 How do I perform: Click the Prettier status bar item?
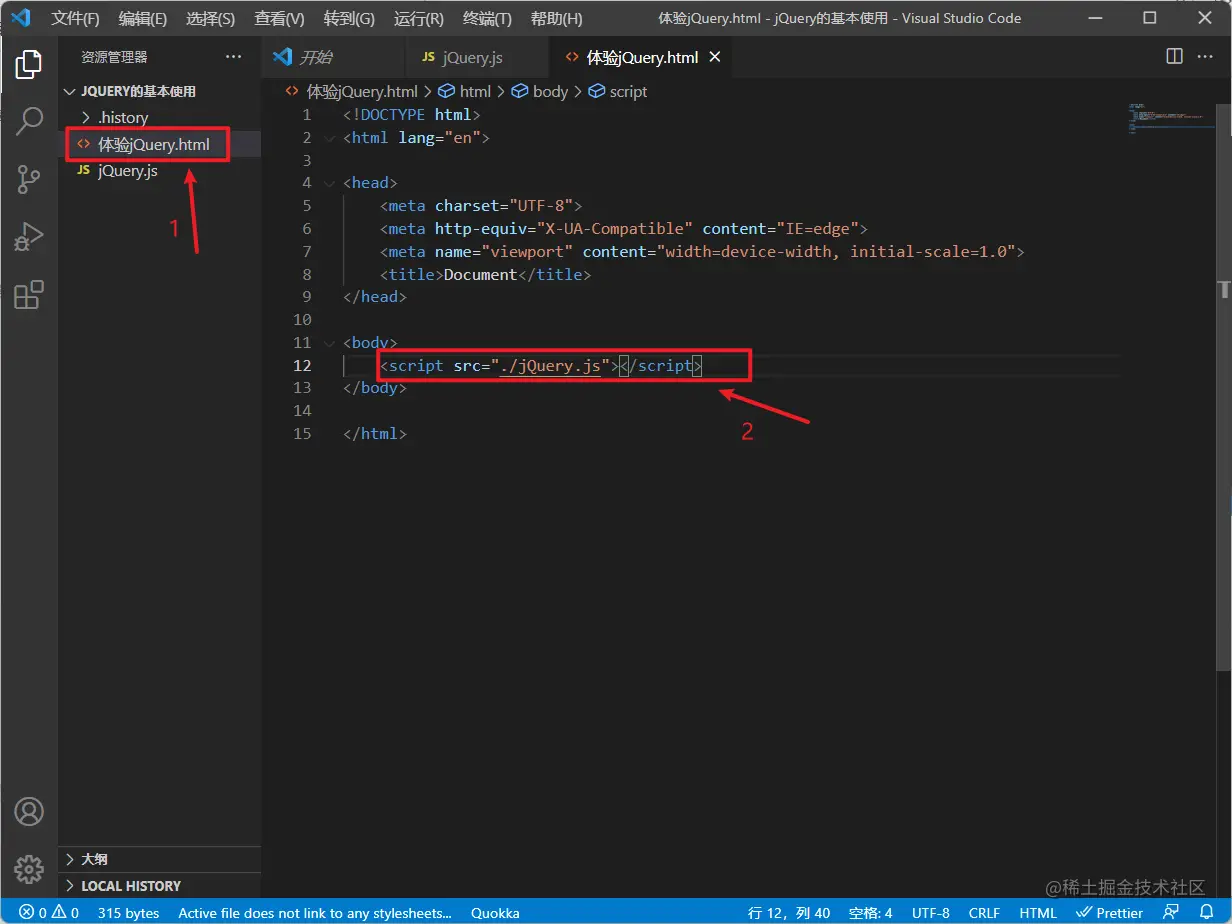[x=1109, y=912]
